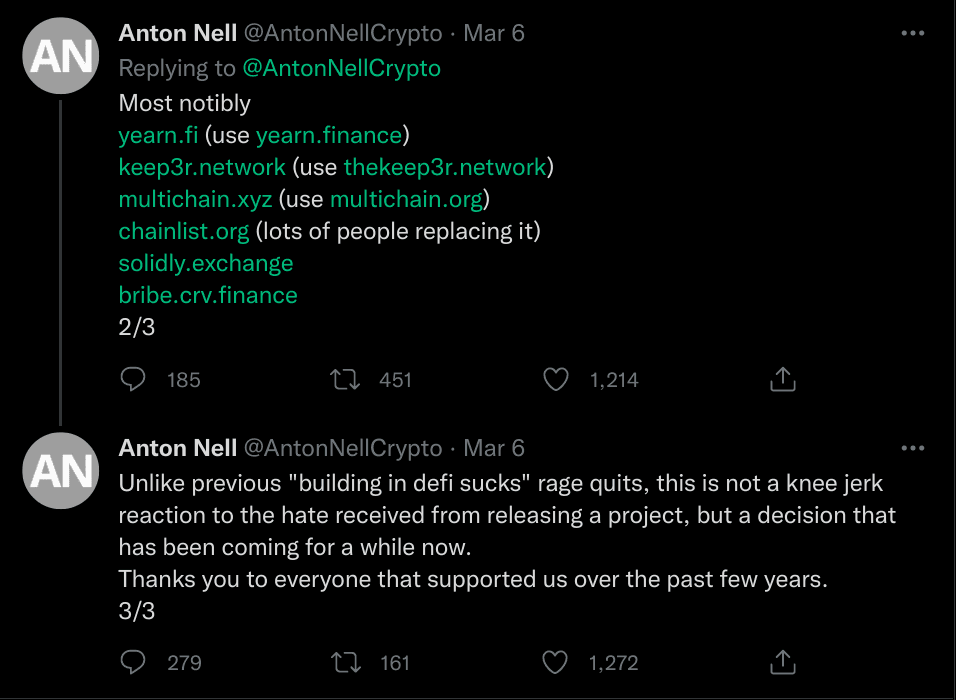
Task: Open Replying to @AntonNellCrypto mention
Action: [341, 68]
